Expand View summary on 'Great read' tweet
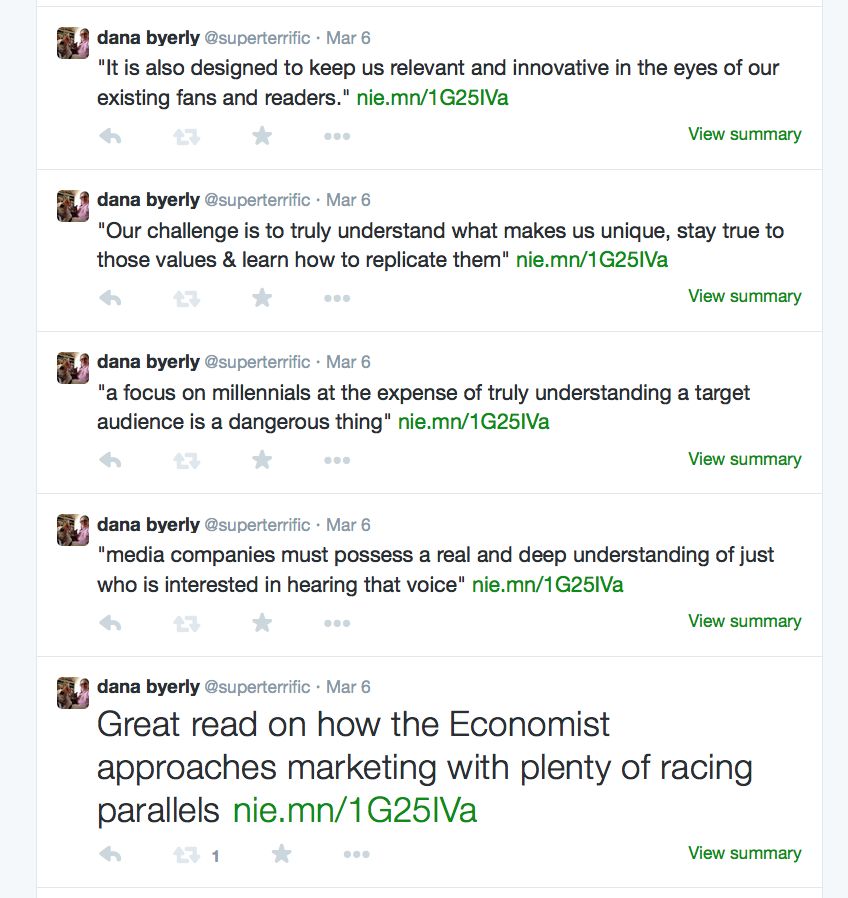 [x=744, y=853]
